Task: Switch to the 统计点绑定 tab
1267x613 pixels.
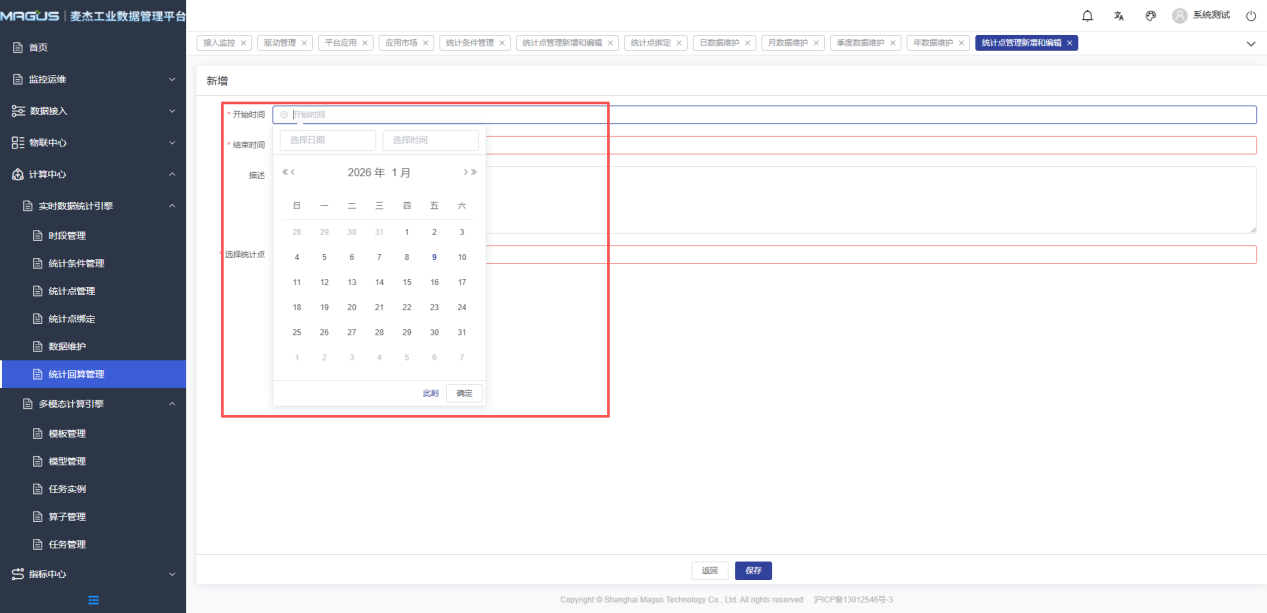Action: (x=650, y=43)
